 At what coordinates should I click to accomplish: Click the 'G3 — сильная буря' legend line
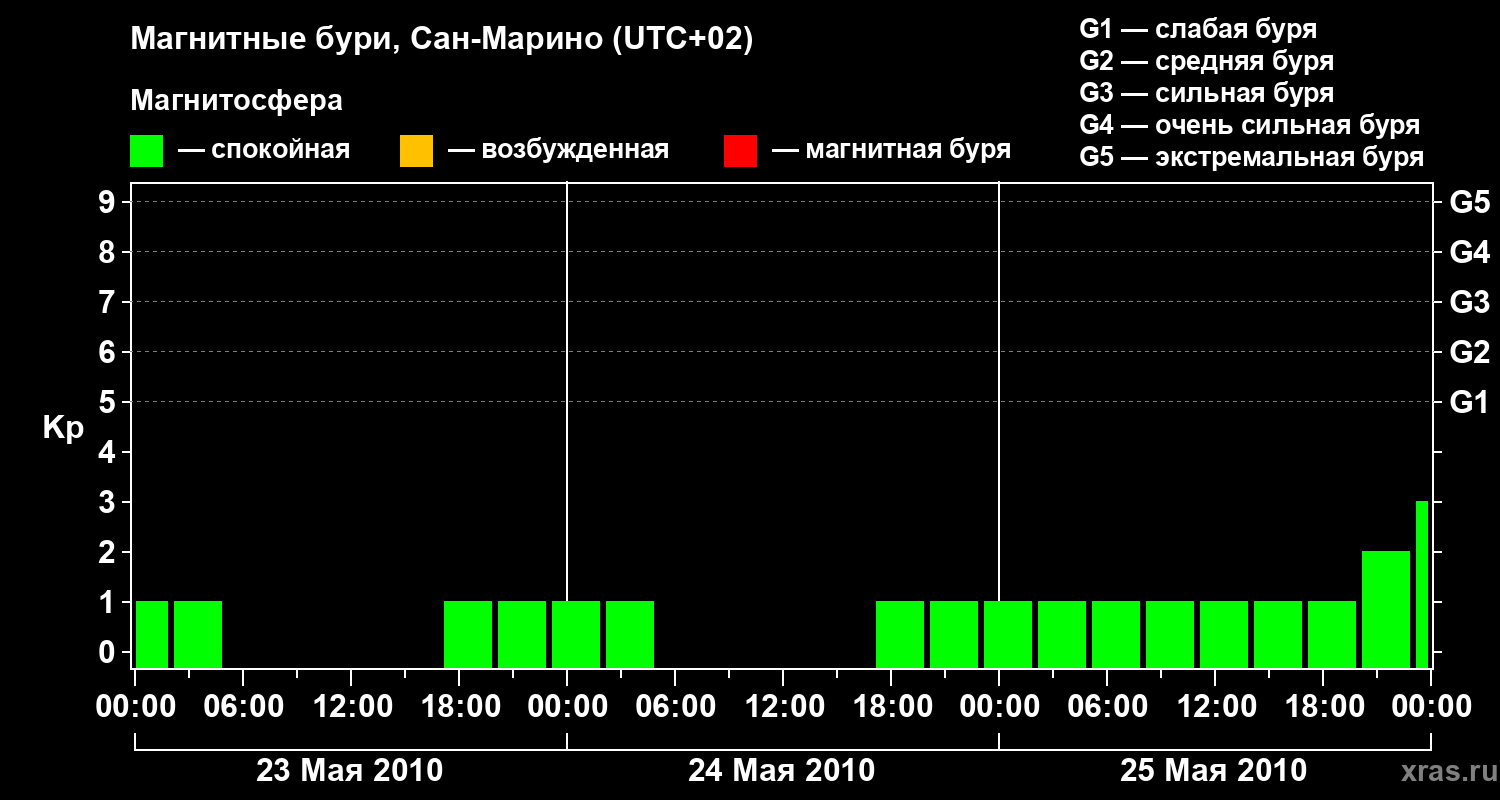pos(1206,93)
